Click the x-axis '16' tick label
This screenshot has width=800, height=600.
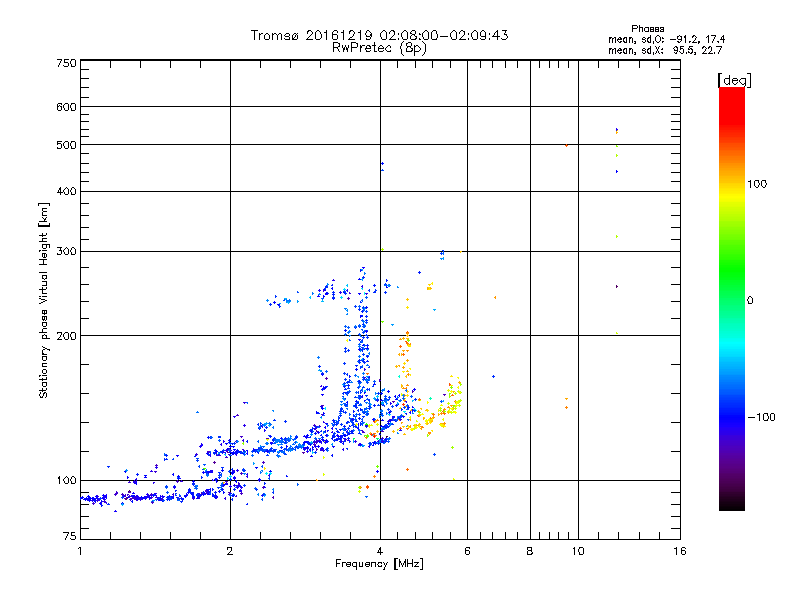pyautogui.click(x=680, y=551)
